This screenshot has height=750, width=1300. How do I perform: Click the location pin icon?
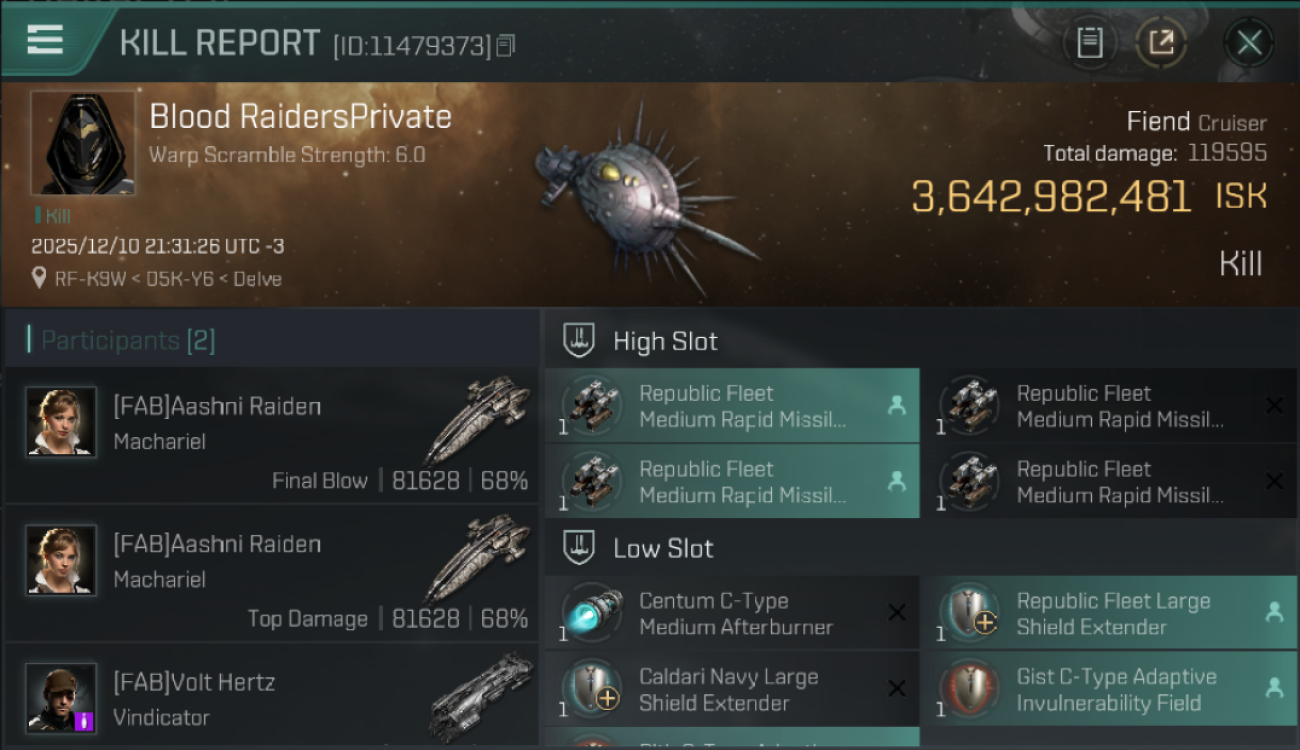click(39, 278)
